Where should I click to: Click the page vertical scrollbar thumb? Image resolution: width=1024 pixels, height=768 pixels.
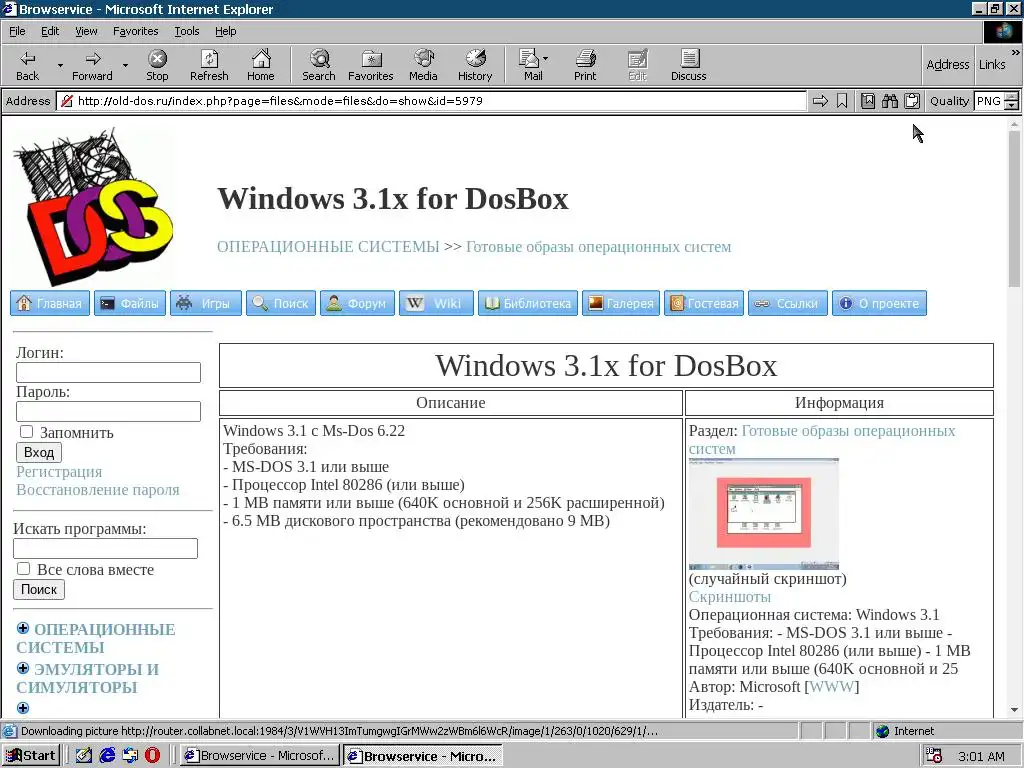1014,209
